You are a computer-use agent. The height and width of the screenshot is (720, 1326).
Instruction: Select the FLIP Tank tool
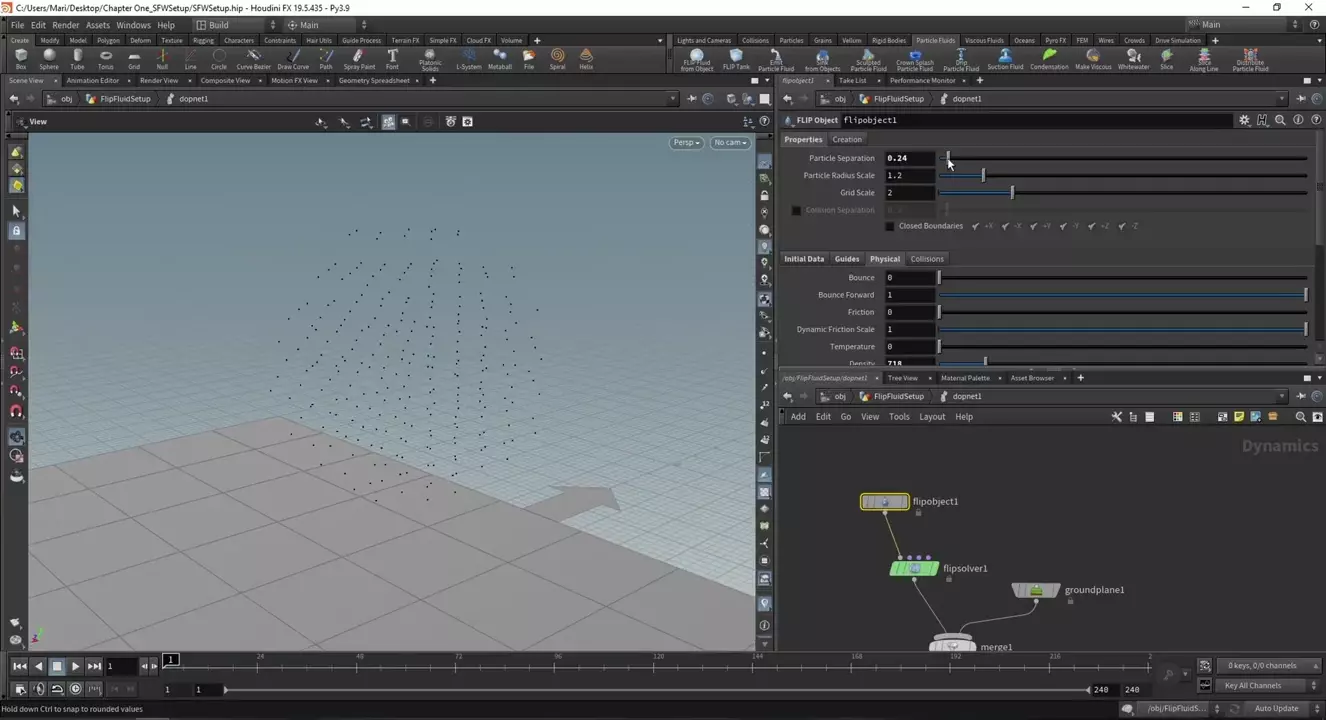point(736,58)
